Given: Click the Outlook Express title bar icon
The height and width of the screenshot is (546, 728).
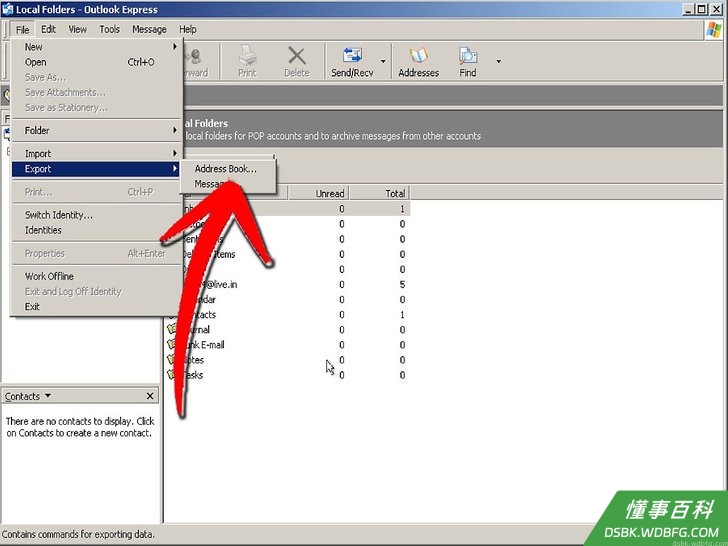Looking at the screenshot, I should point(7,9).
